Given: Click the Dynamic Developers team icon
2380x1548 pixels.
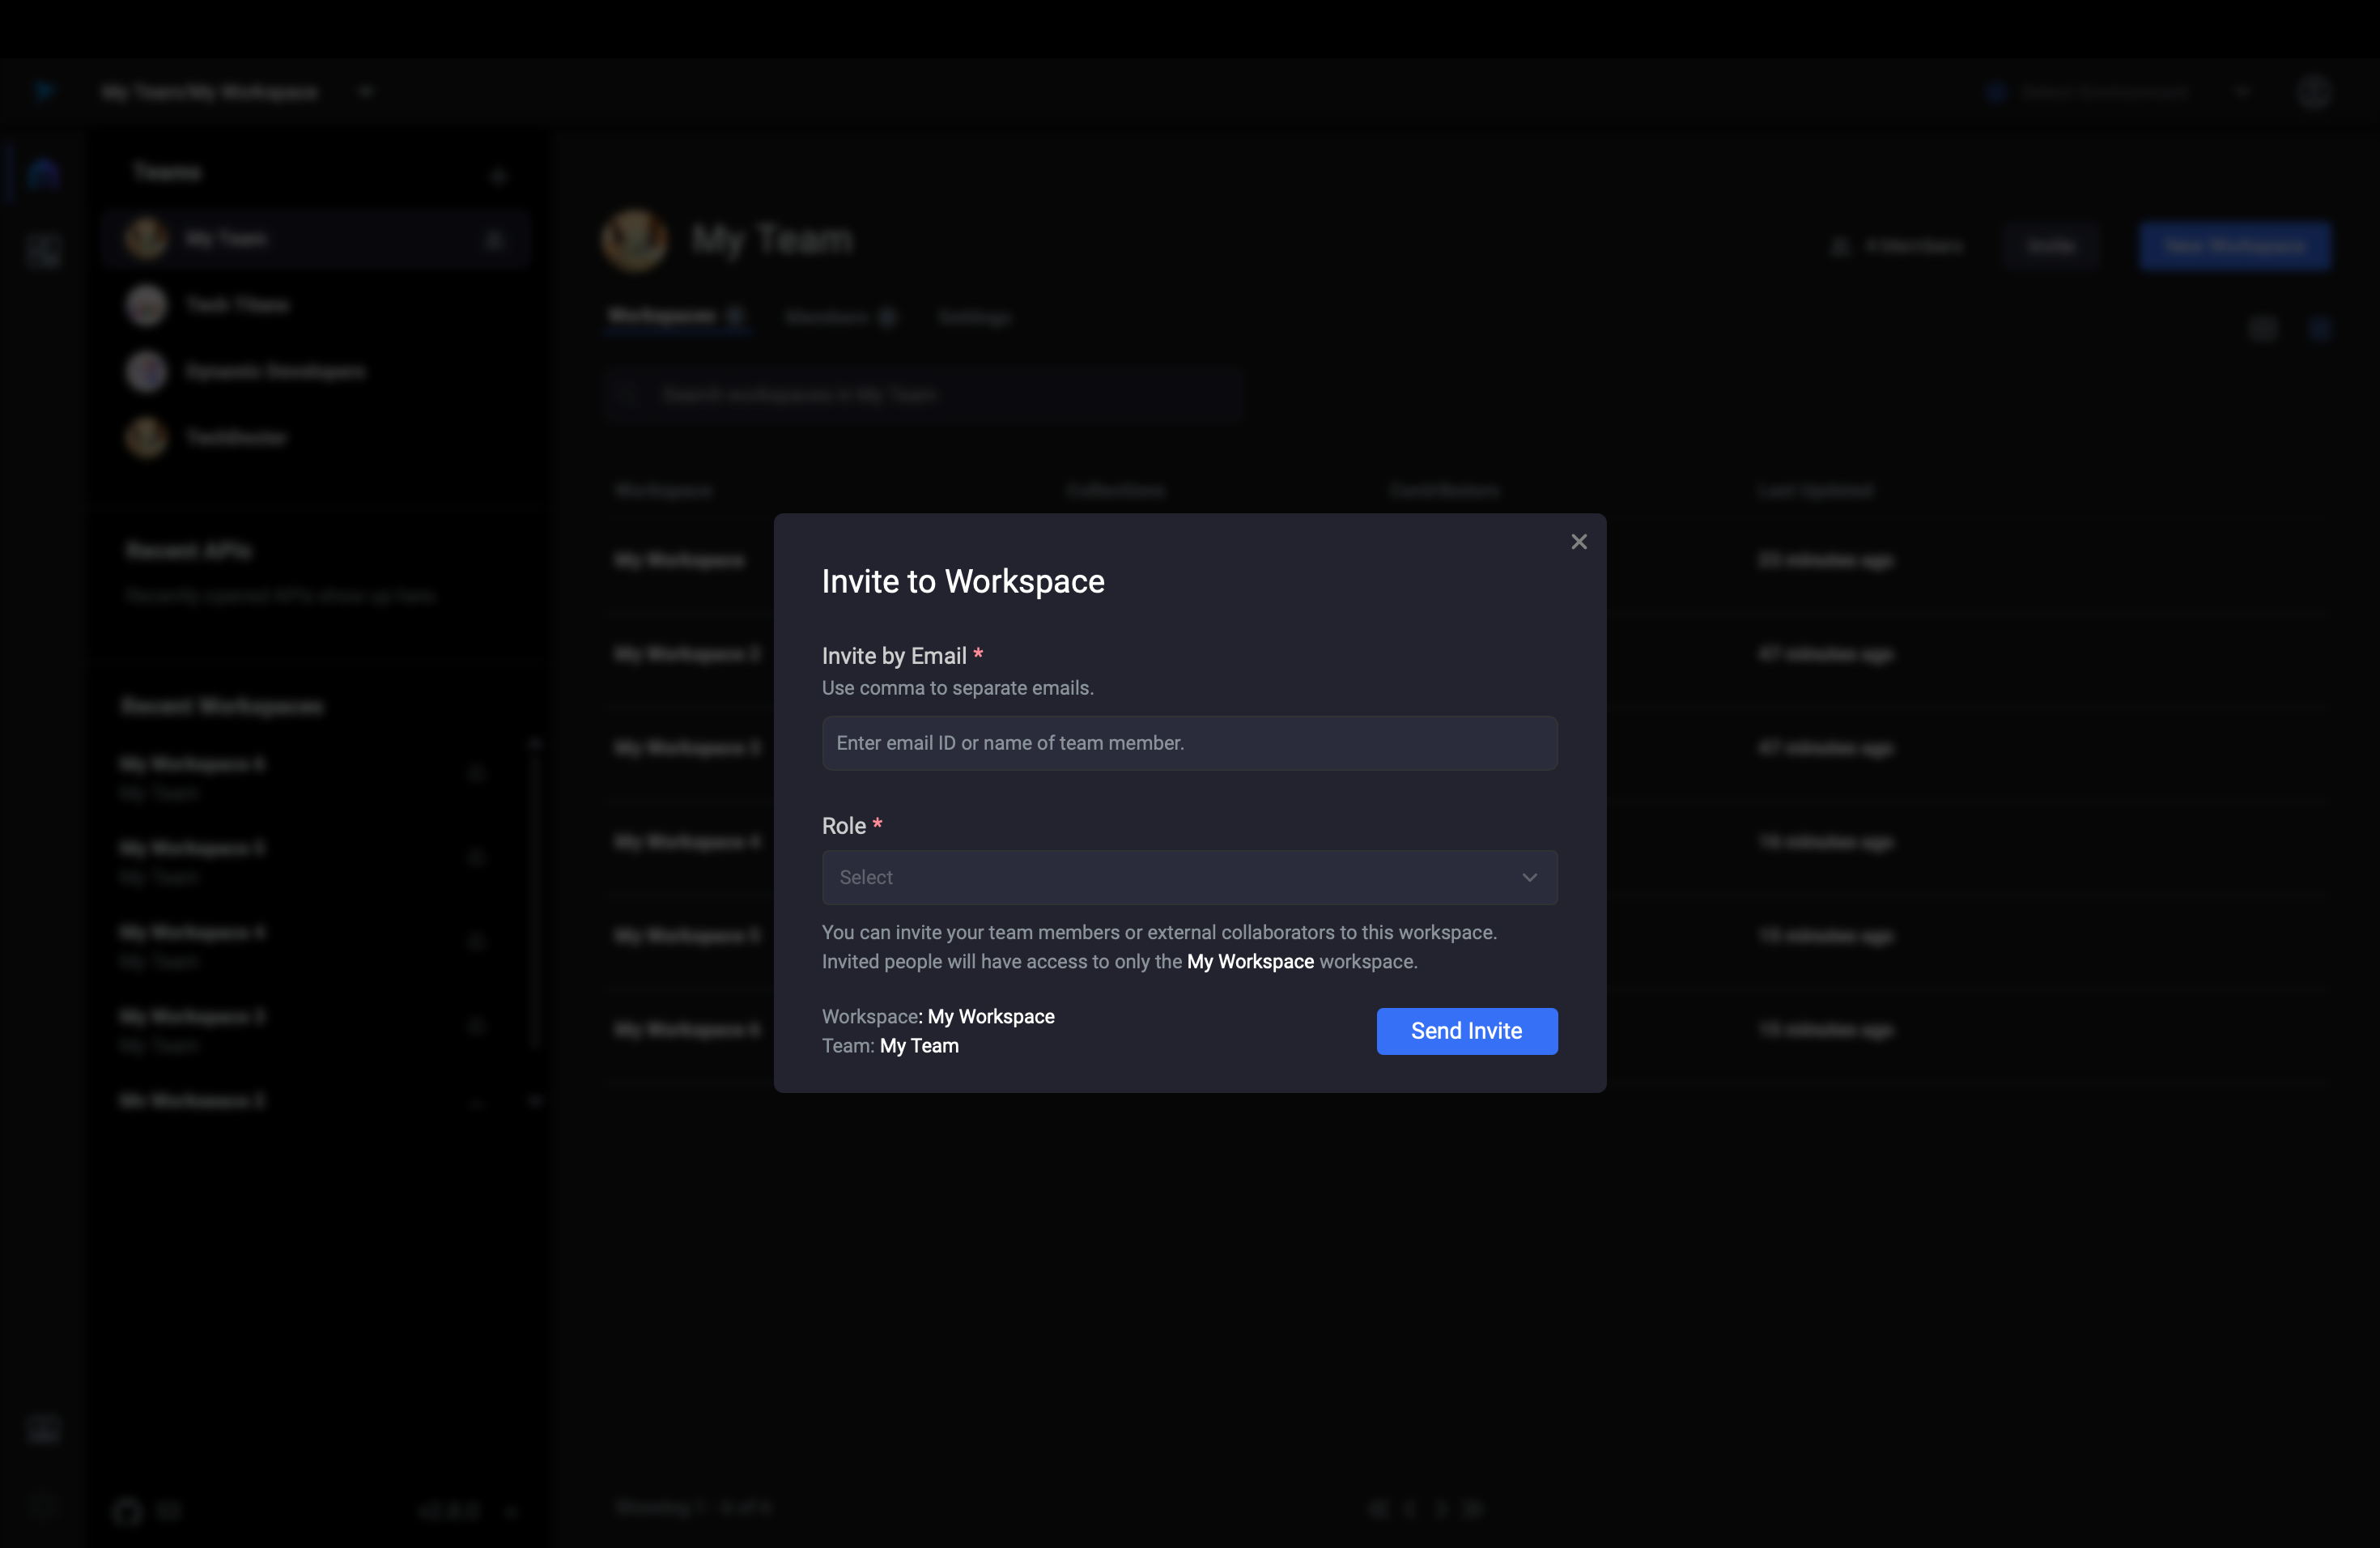Looking at the screenshot, I should coord(144,372).
